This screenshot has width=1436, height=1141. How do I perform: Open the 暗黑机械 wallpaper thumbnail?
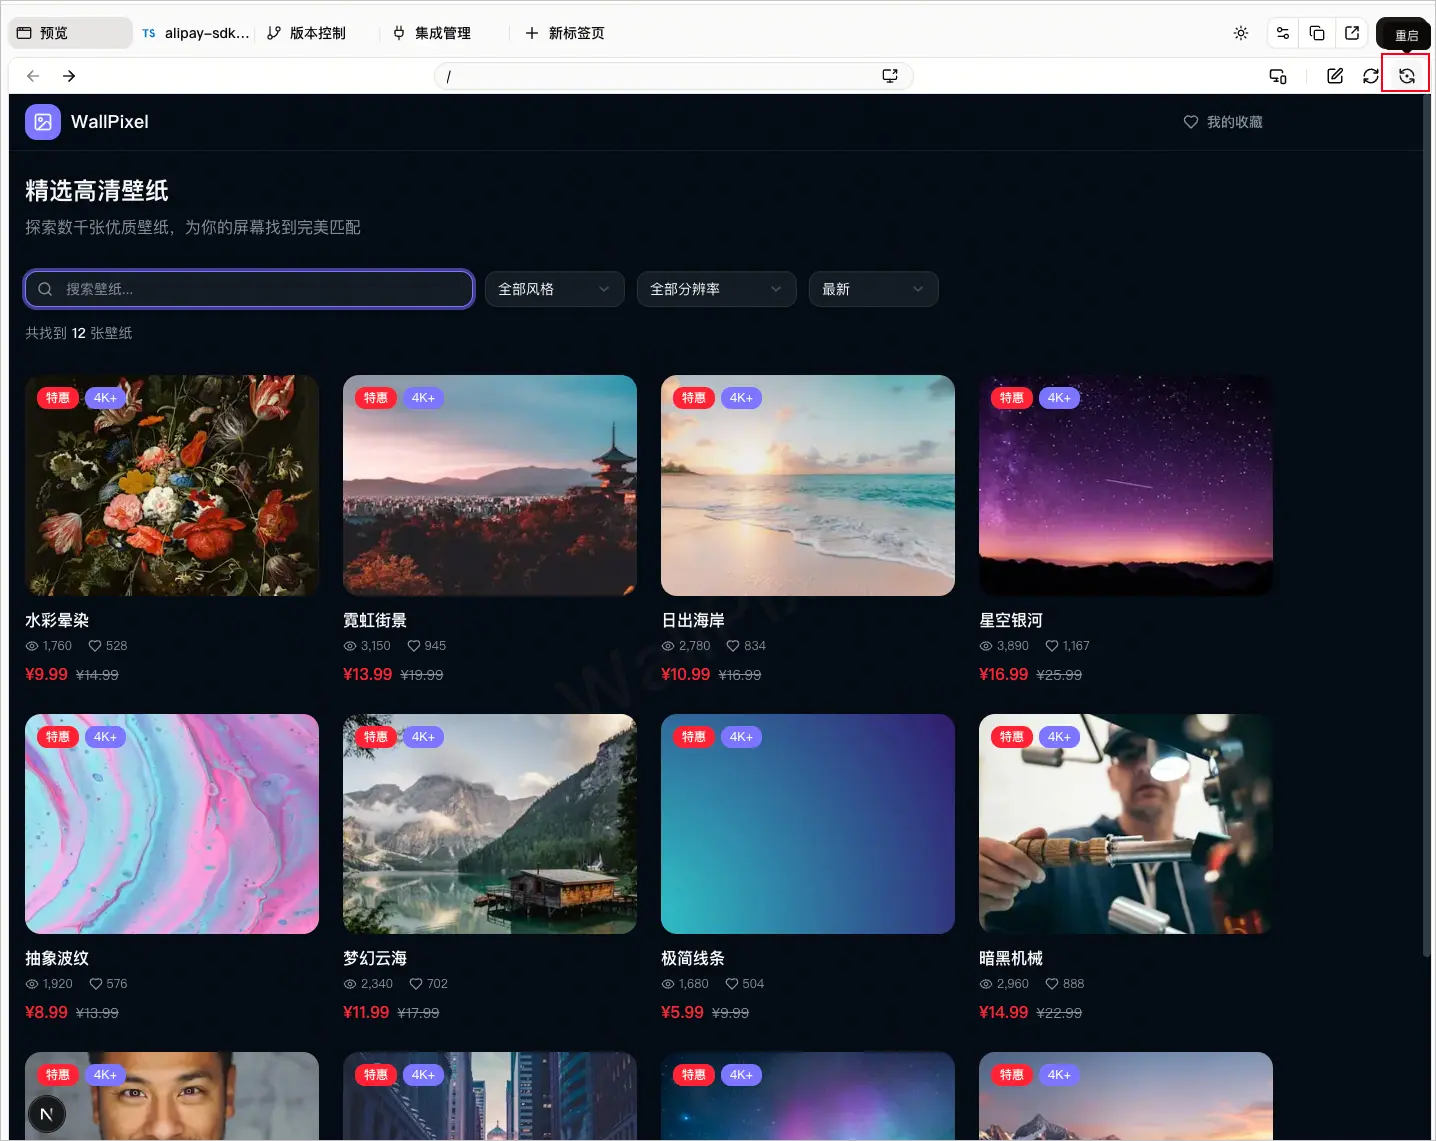coord(1126,824)
